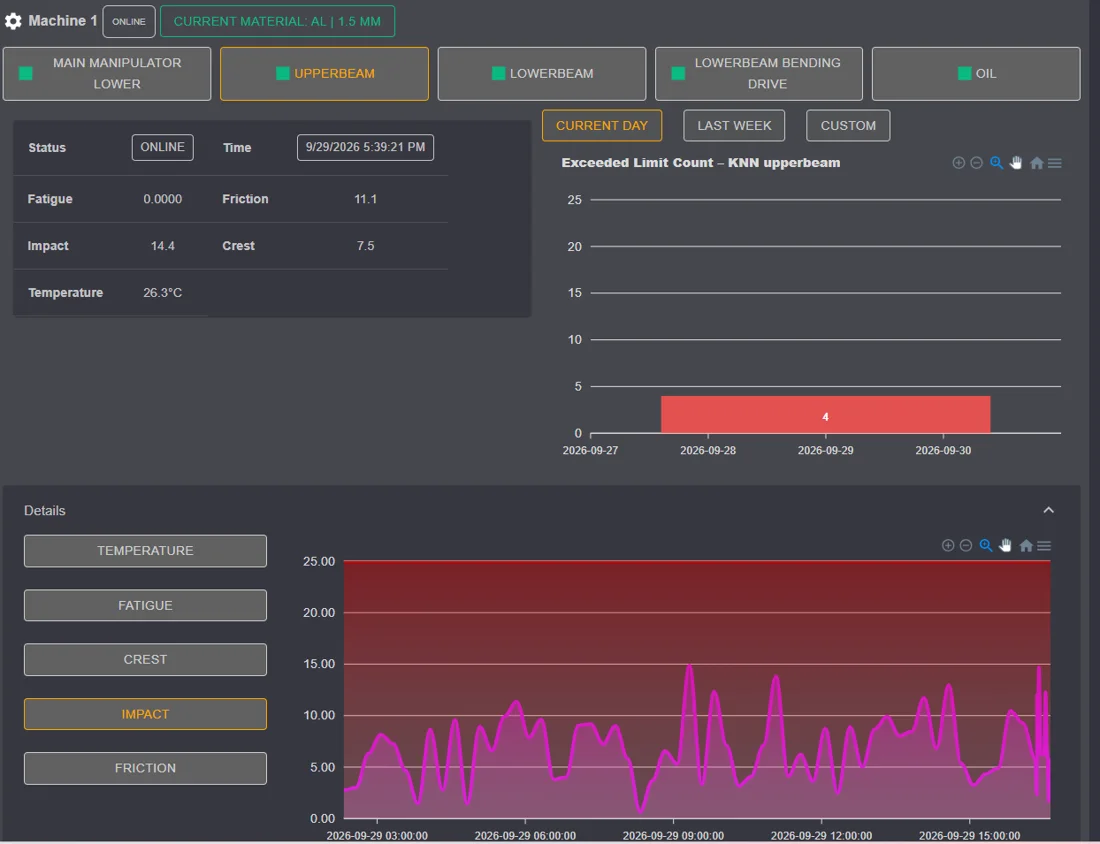Show FATIGUE details chart

pyautogui.click(x=145, y=605)
